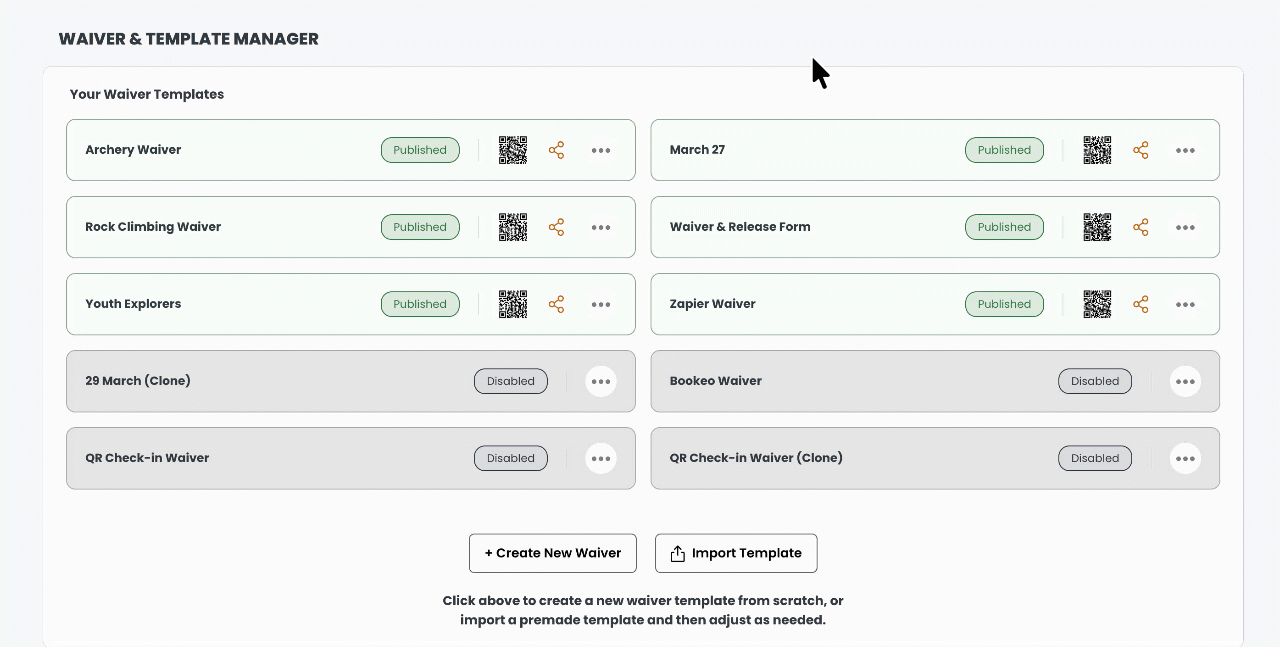Share the Waiver & Release Form
This screenshot has height=647, width=1280.
tap(1141, 227)
